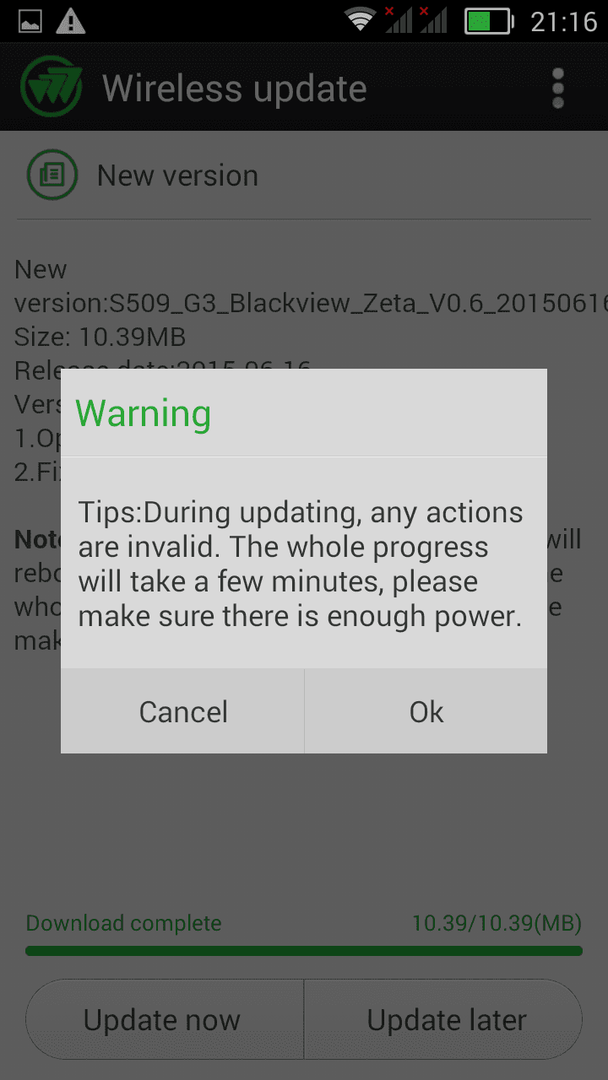
Task: Tap the Wi-Fi signal status icon
Action: pyautogui.click(x=361, y=21)
